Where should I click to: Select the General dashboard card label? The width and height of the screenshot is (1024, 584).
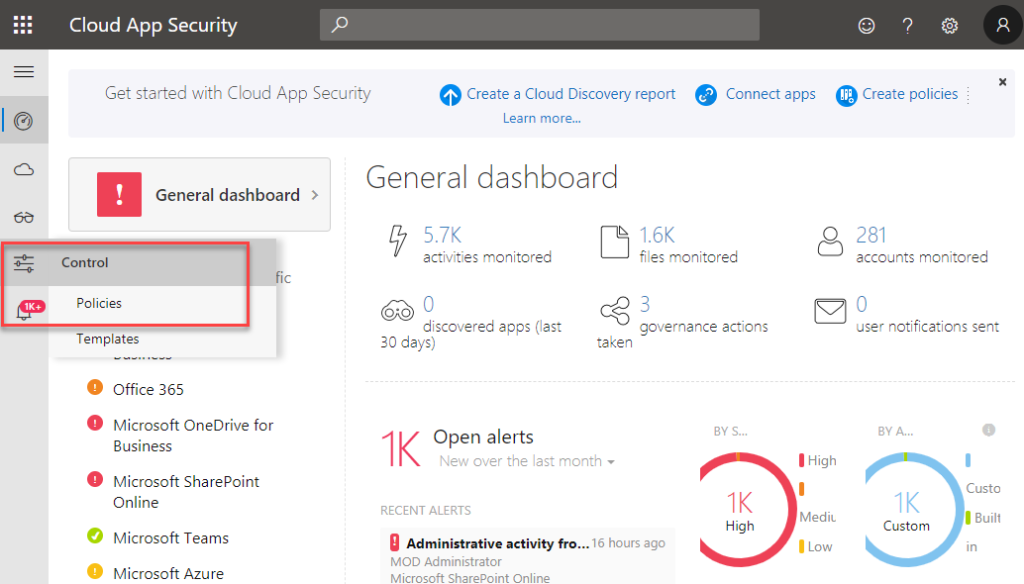[x=227, y=195]
